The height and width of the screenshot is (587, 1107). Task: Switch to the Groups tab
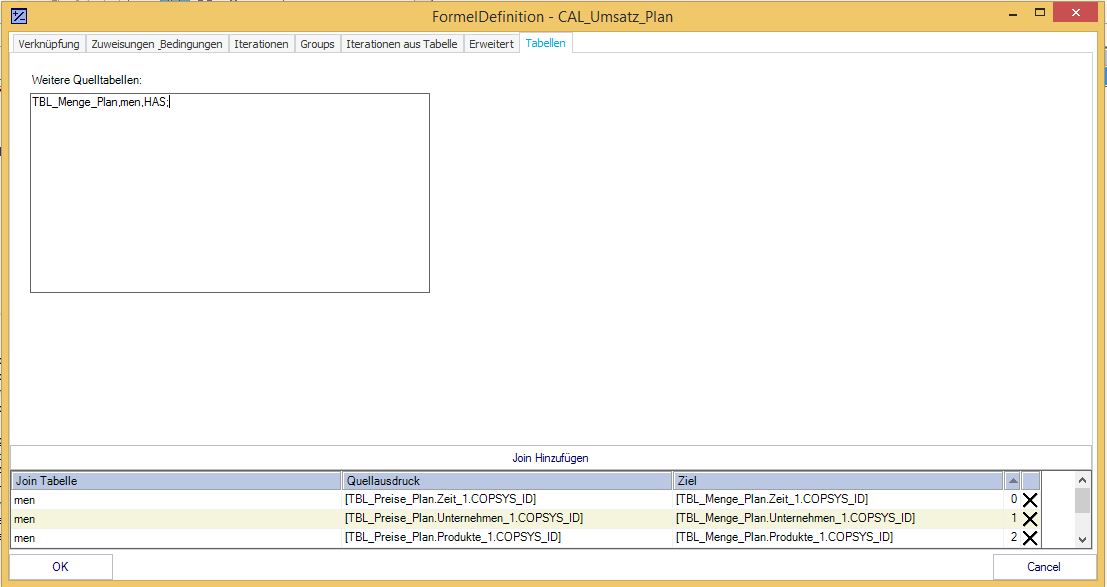(x=318, y=44)
